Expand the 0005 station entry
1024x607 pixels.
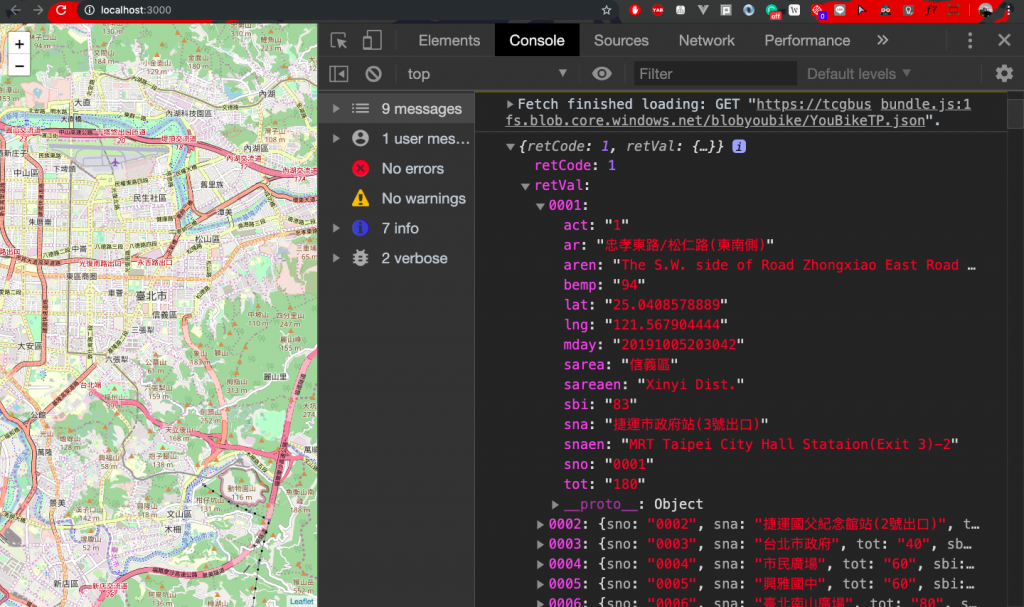coord(540,584)
